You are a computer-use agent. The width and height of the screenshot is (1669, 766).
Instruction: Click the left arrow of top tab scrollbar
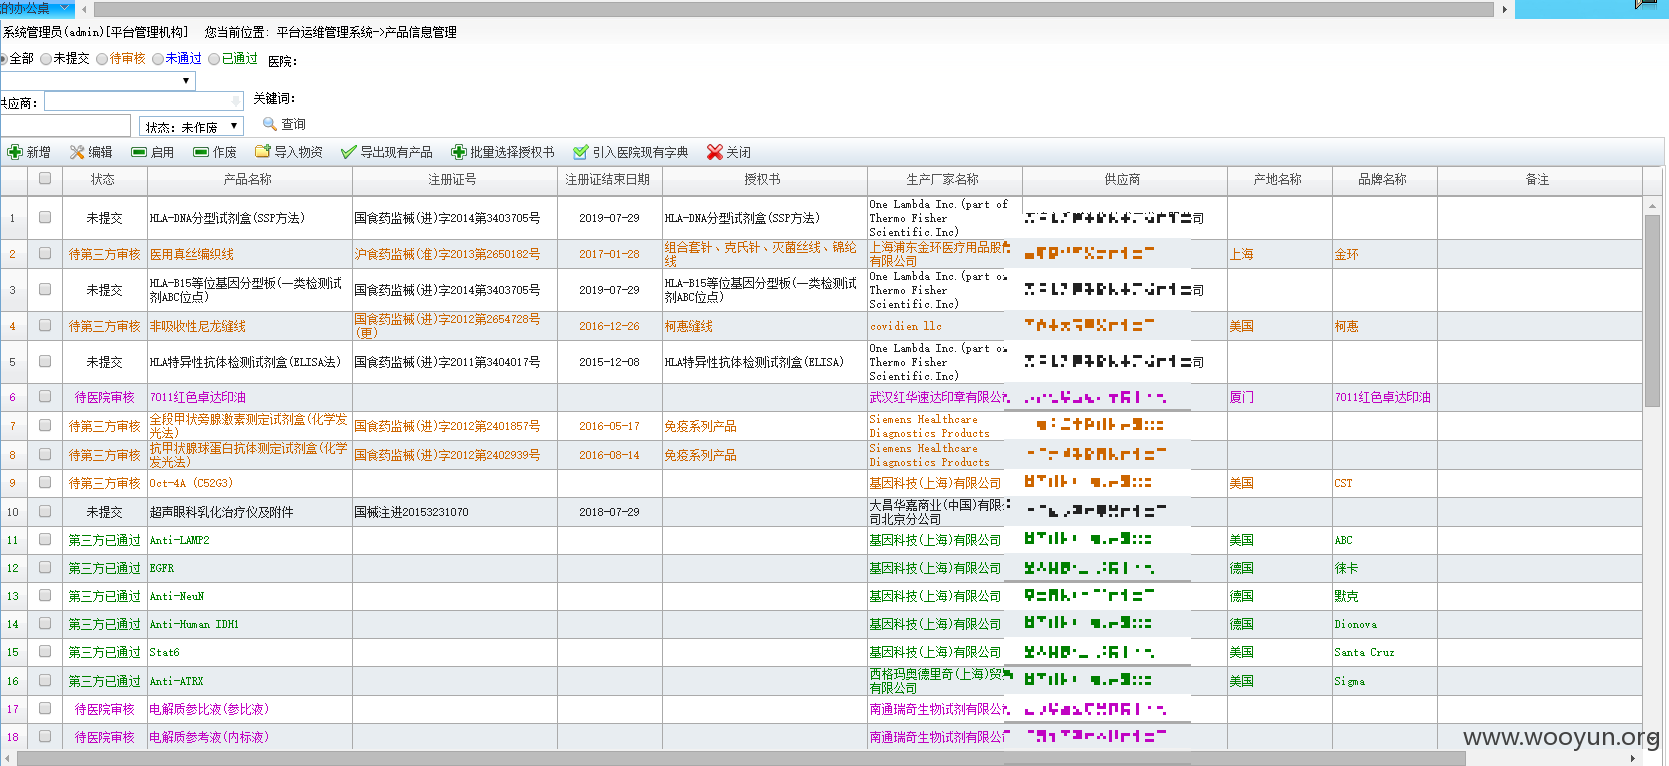pos(84,8)
